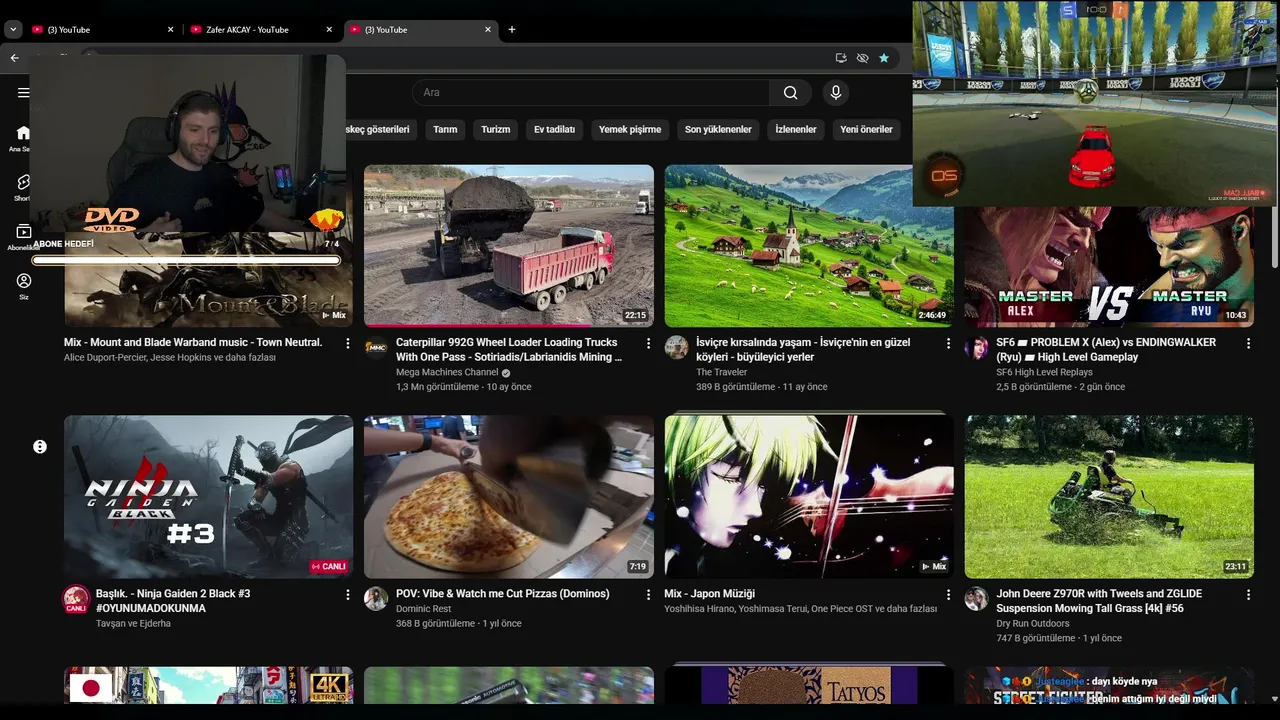Open the Swiss village thumbnail
The height and width of the screenshot is (720, 1280).
809,246
